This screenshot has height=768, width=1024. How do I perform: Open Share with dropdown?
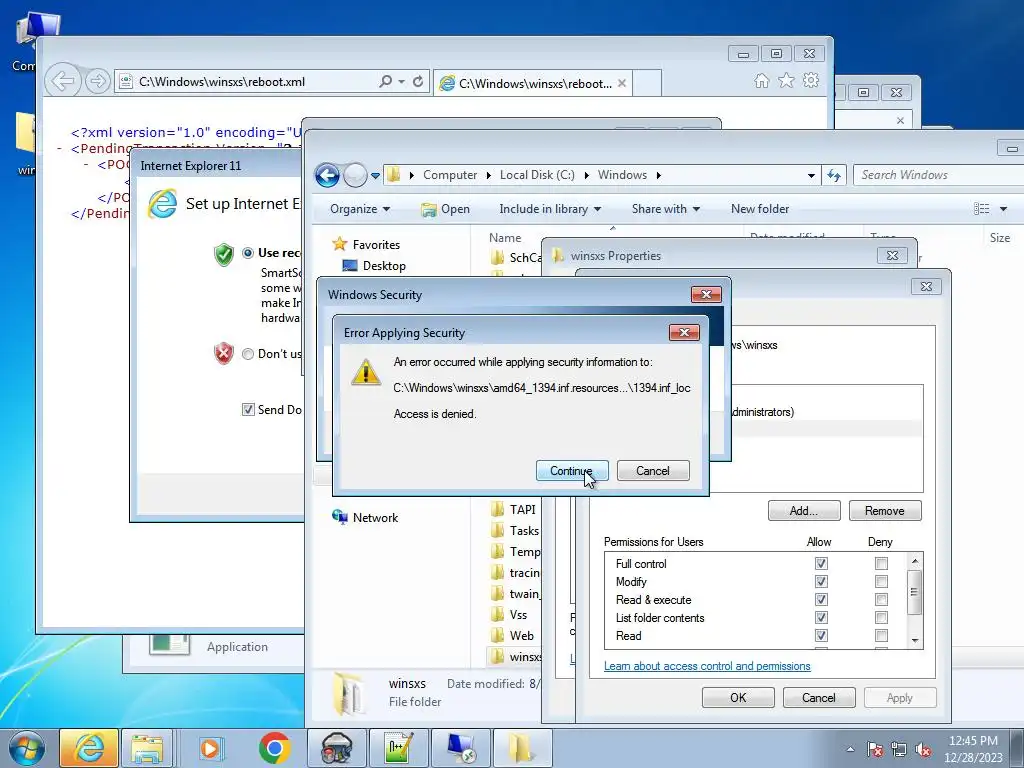tap(665, 209)
